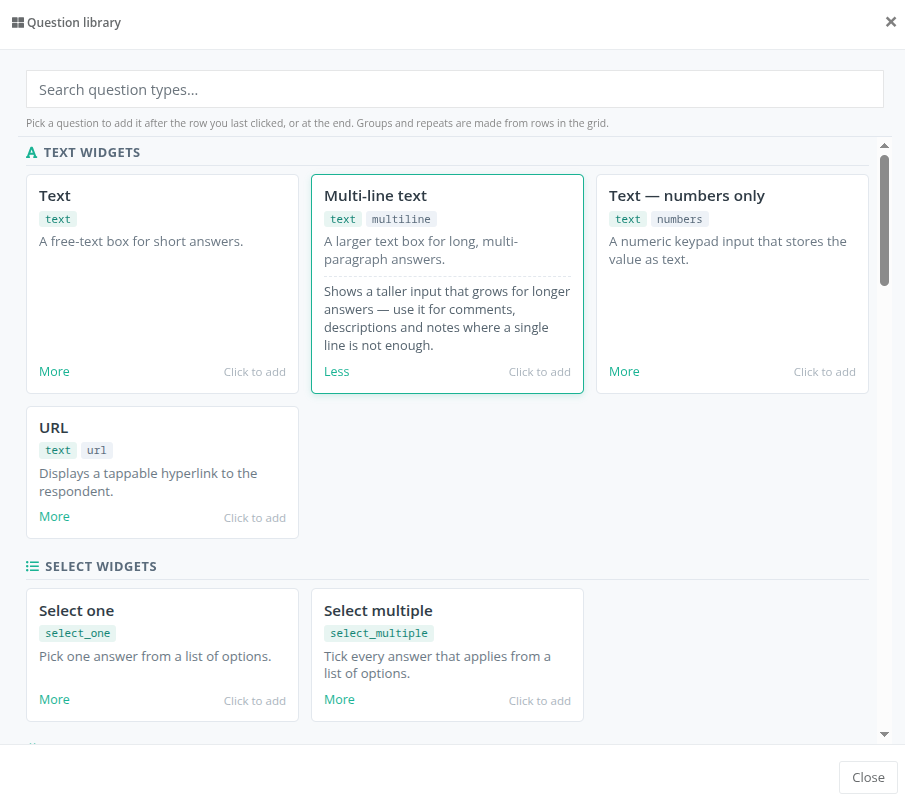This screenshot has height=803, width=905.
Task: Click the vertical scrollbar thumb
Action: coord(884,220)
